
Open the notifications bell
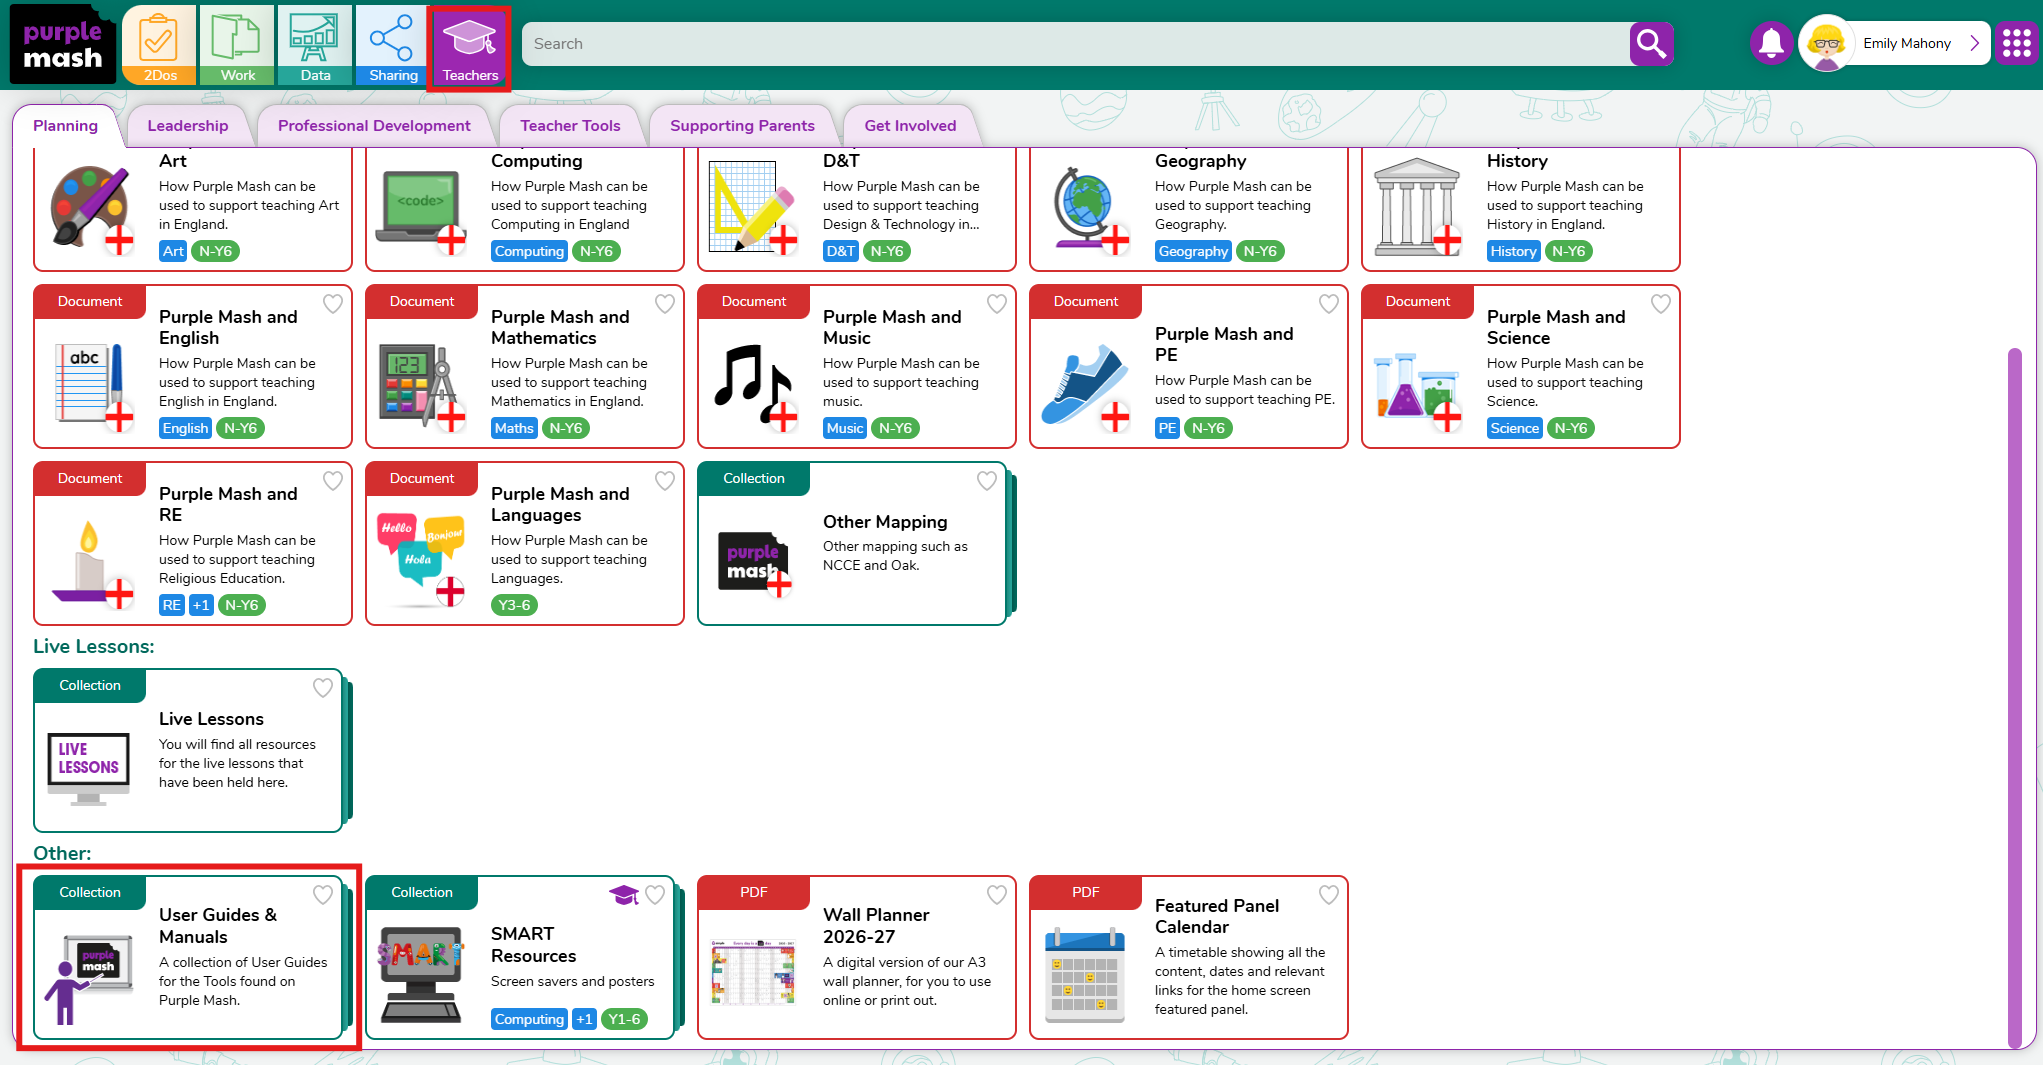pos(1771,44)
